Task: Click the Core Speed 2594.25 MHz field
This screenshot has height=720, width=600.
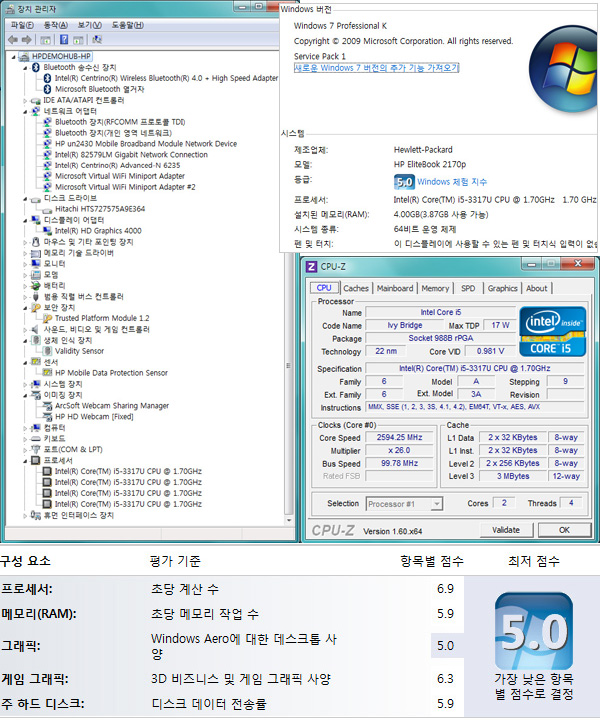Action: point(399,438)
